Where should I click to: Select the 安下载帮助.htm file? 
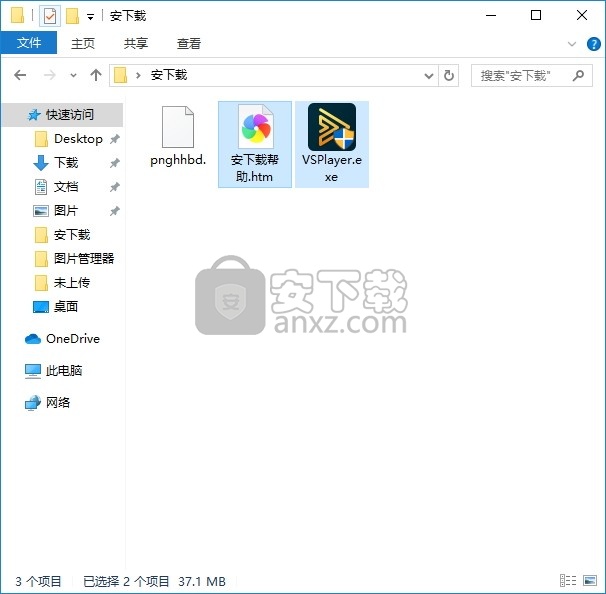pos(255,145)
